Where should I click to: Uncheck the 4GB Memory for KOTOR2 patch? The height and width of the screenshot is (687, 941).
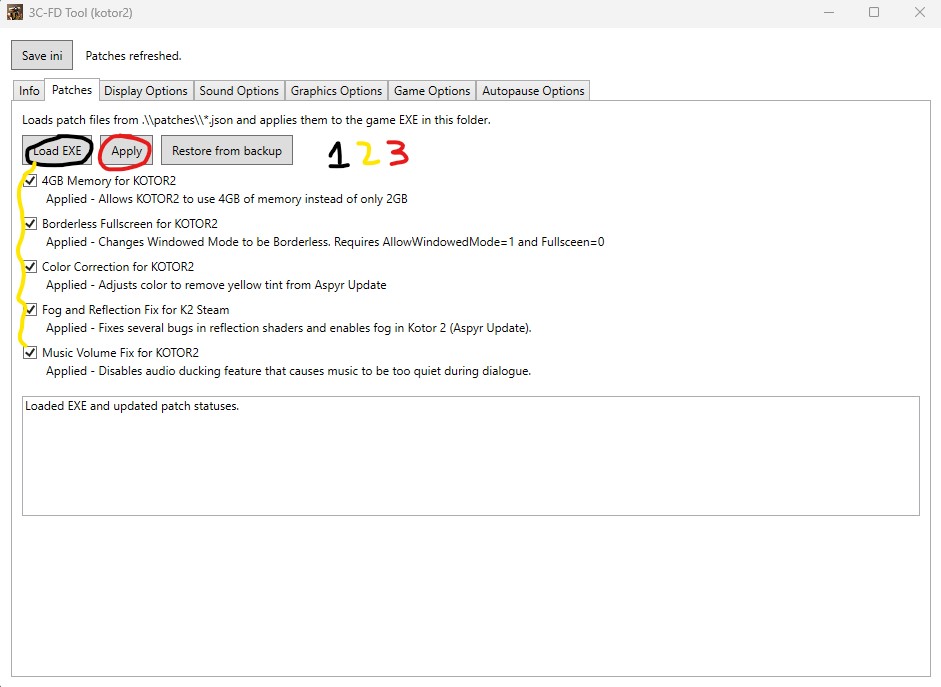pos(30,181)
